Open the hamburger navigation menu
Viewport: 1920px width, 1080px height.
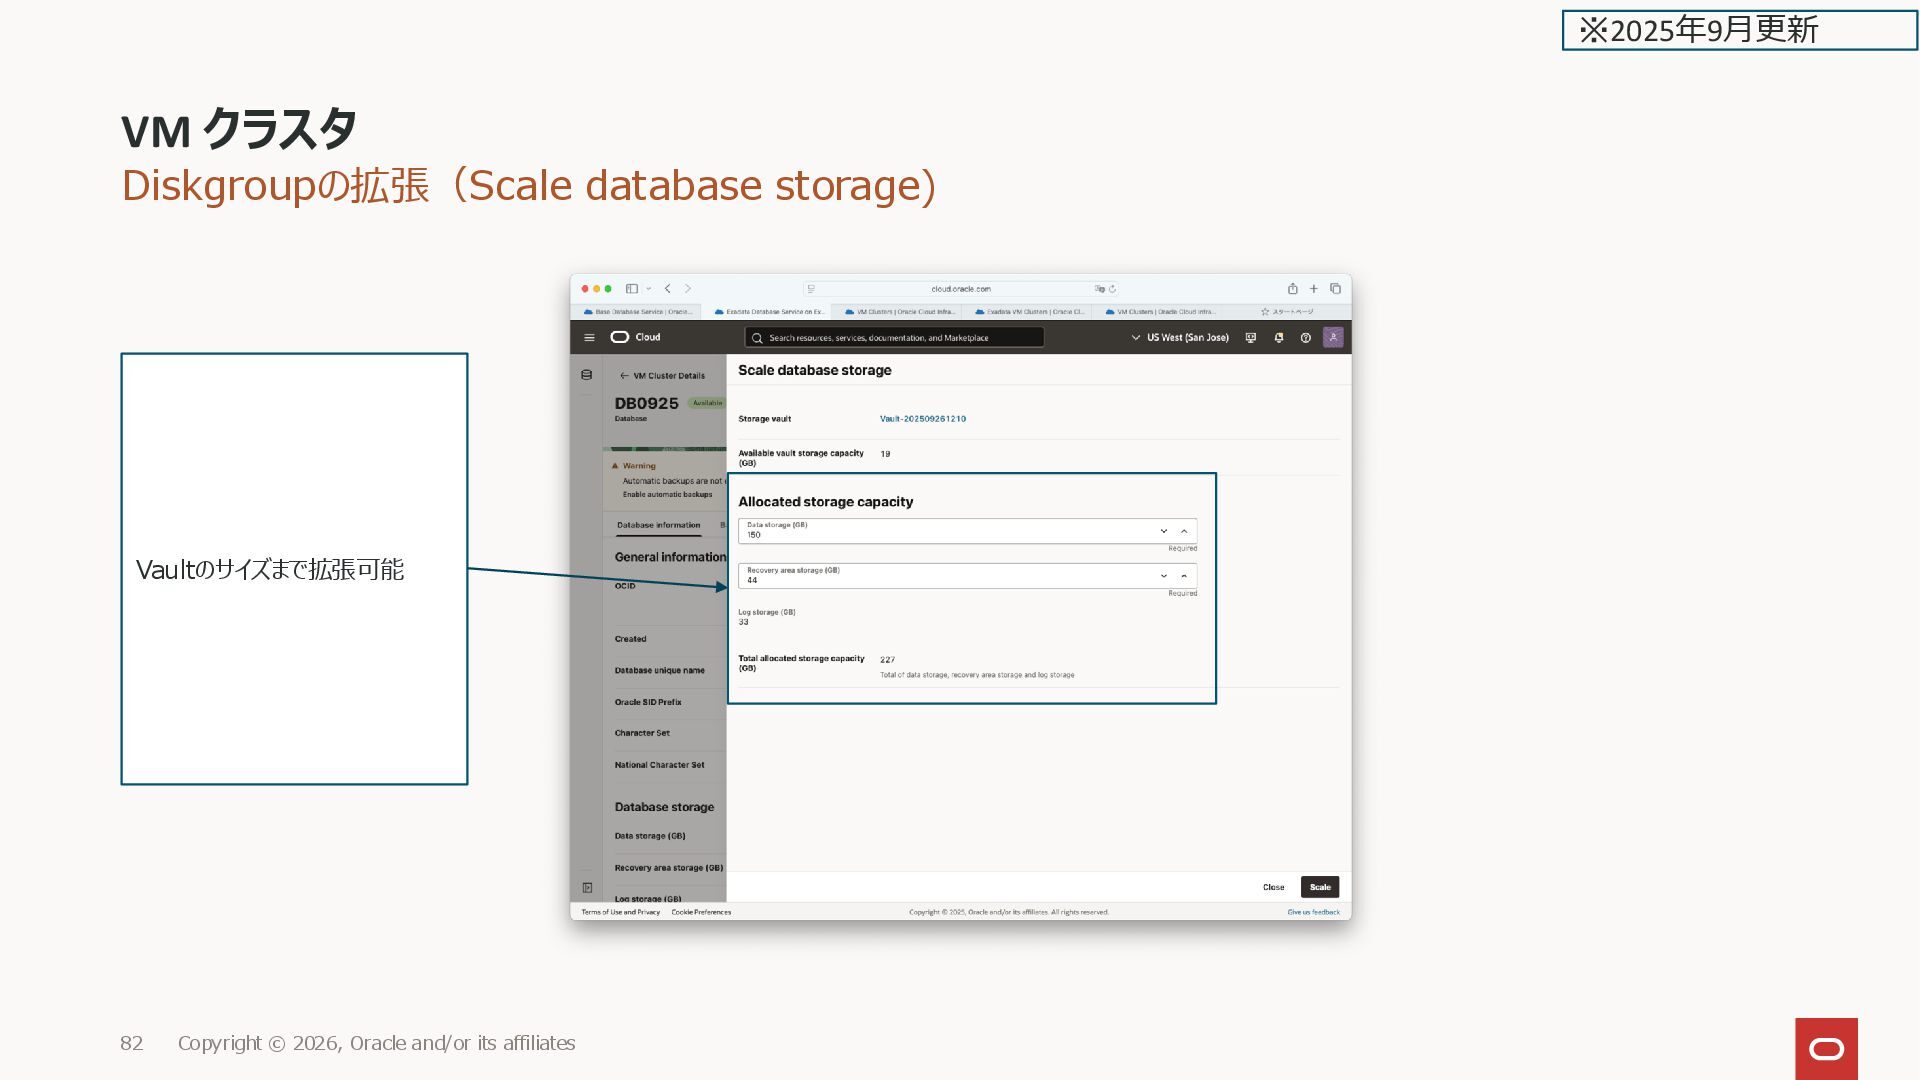(589, 338)
